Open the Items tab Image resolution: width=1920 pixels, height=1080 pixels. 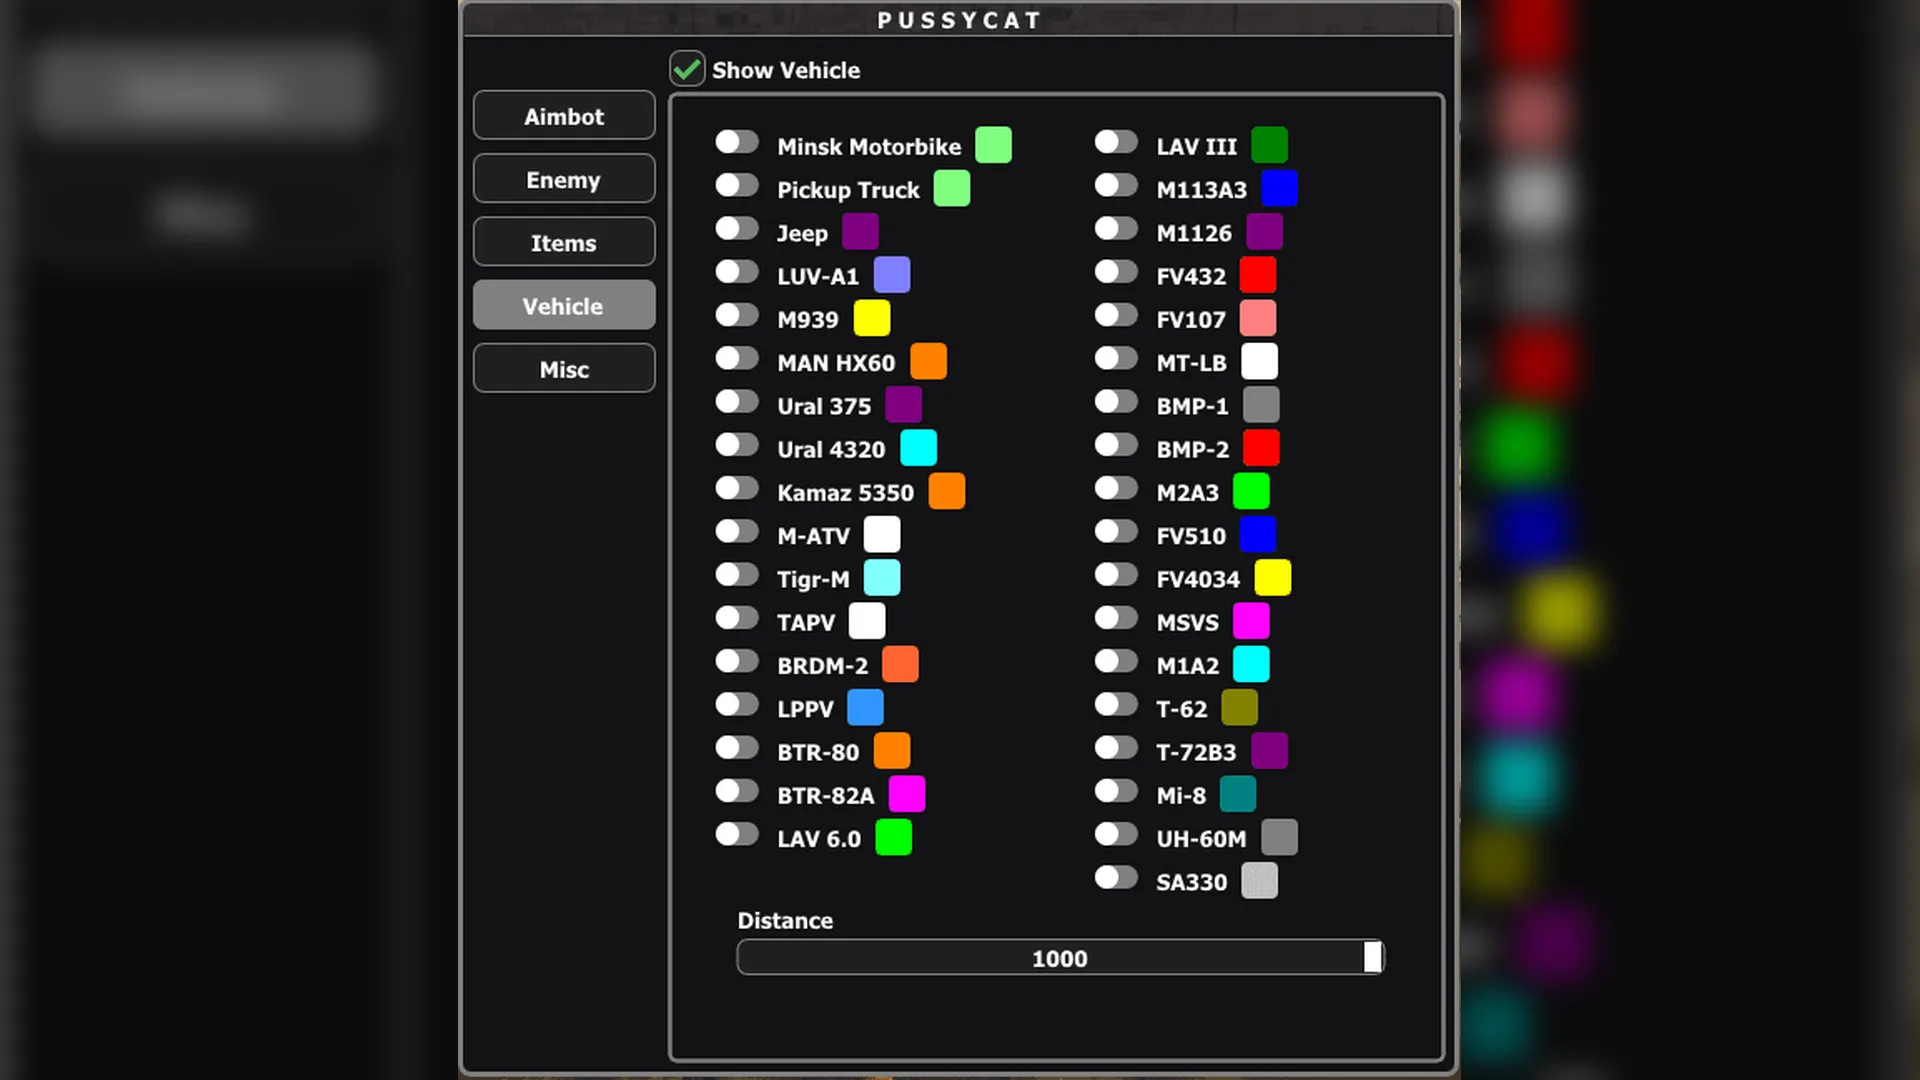coord(564,242)
